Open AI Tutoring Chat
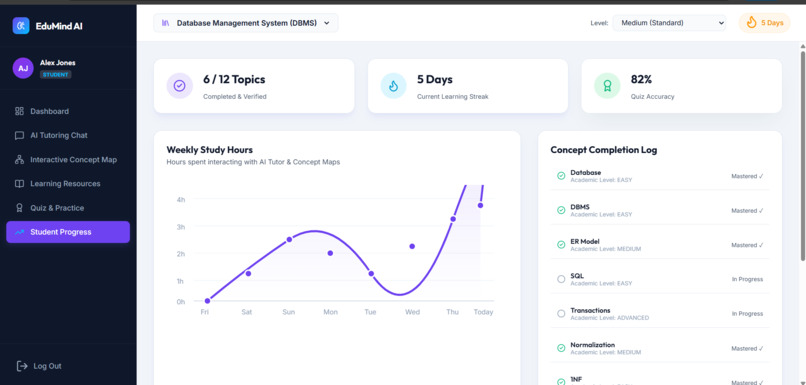 click(68, 136)
